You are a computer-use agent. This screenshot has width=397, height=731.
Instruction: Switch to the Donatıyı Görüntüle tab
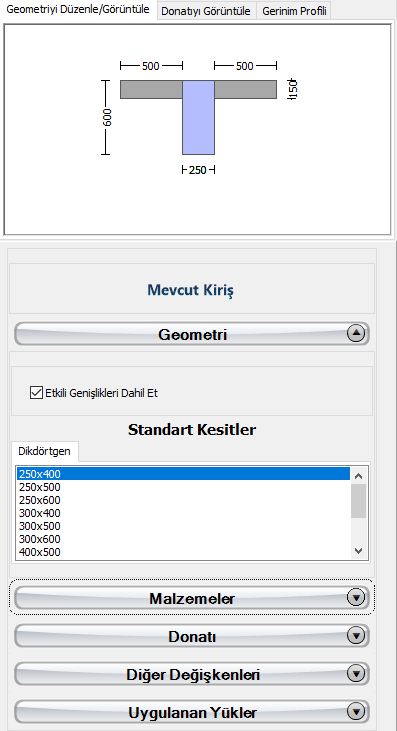(207, 11)
